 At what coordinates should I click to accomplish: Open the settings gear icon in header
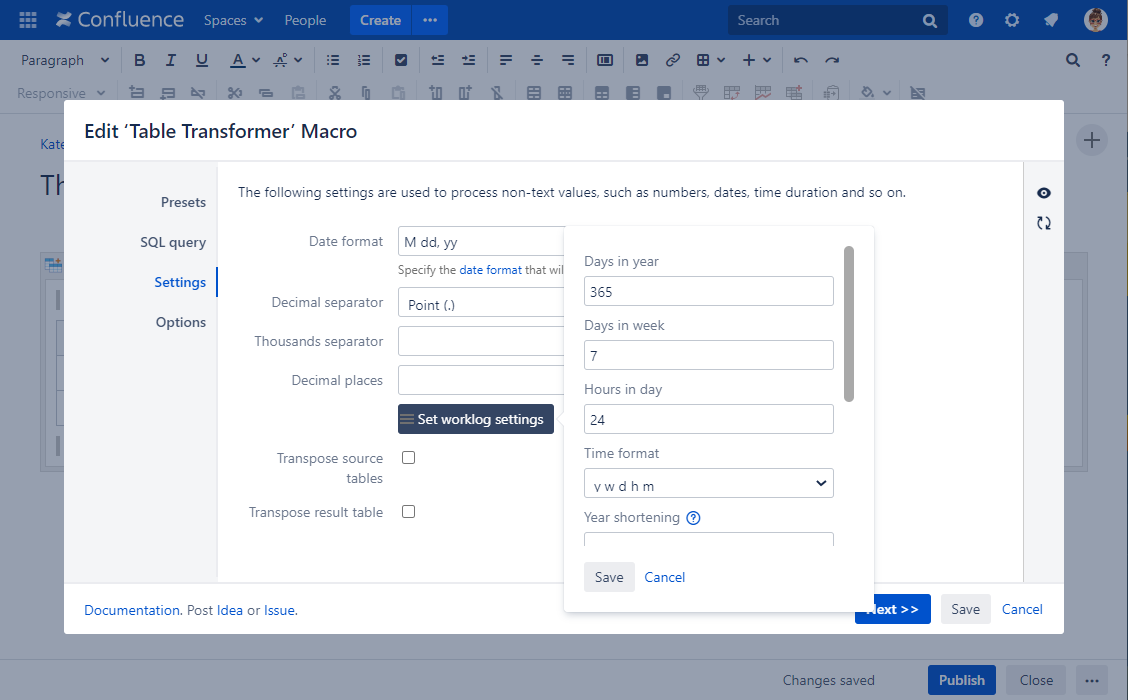[x=1011, y=20]
